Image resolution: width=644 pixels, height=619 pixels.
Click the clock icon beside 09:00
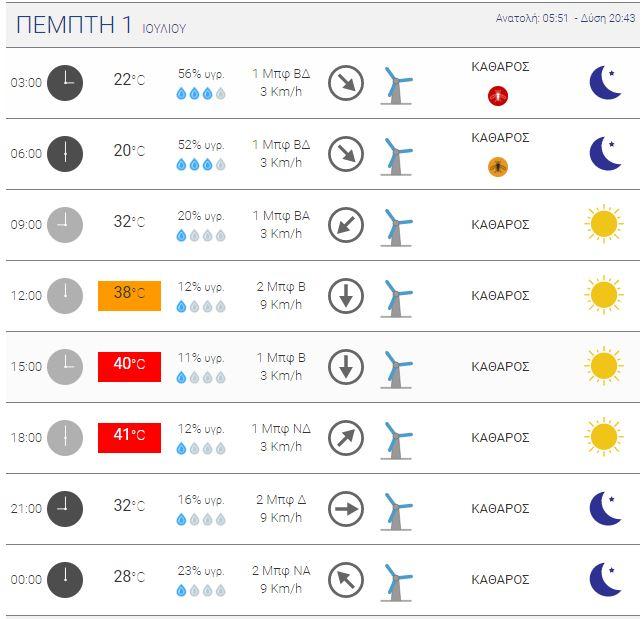65,225
